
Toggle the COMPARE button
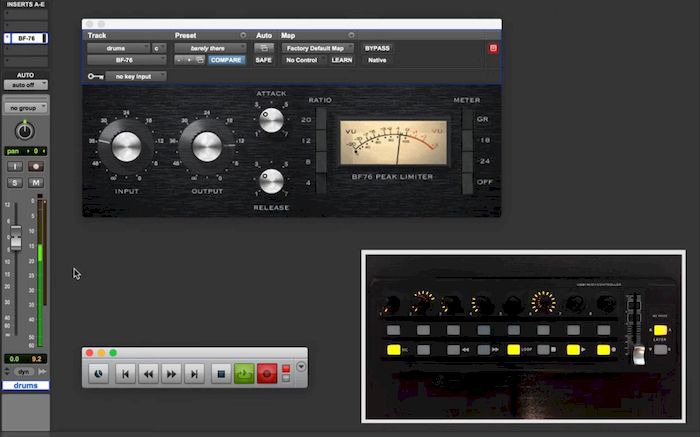click(226, 60)
